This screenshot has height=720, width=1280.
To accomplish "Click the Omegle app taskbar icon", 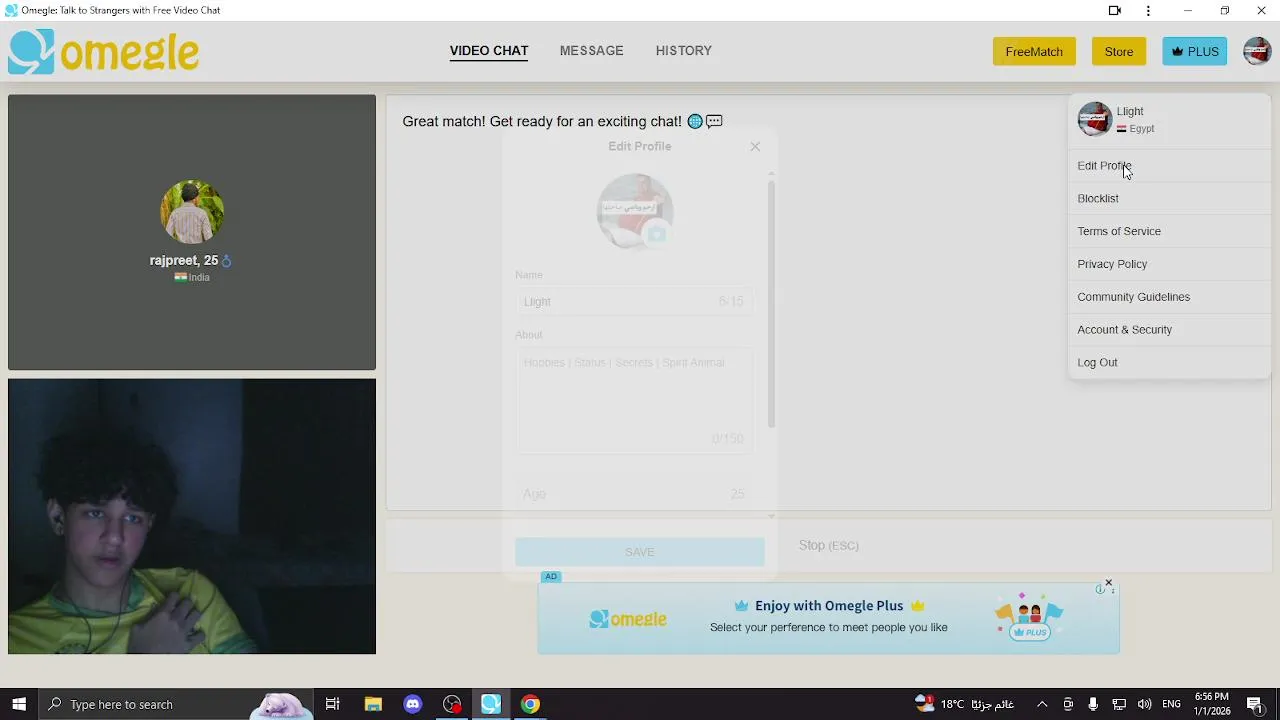I will [x=491, y=704].
